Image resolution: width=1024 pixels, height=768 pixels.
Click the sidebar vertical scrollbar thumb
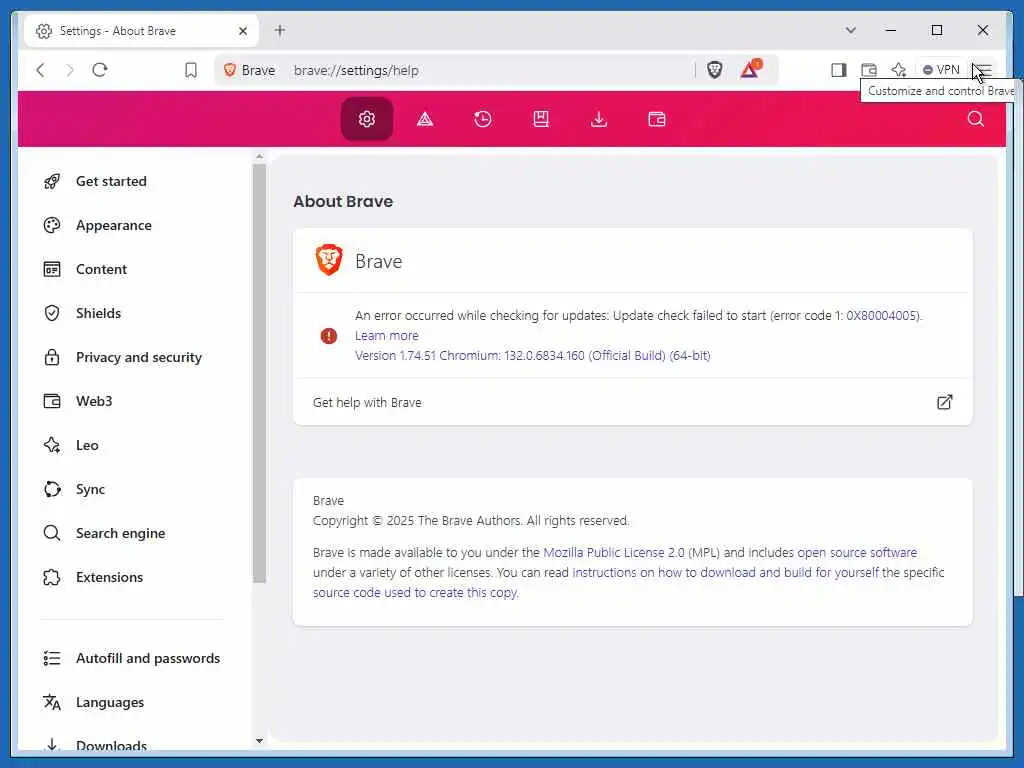[x=259, y=373]
